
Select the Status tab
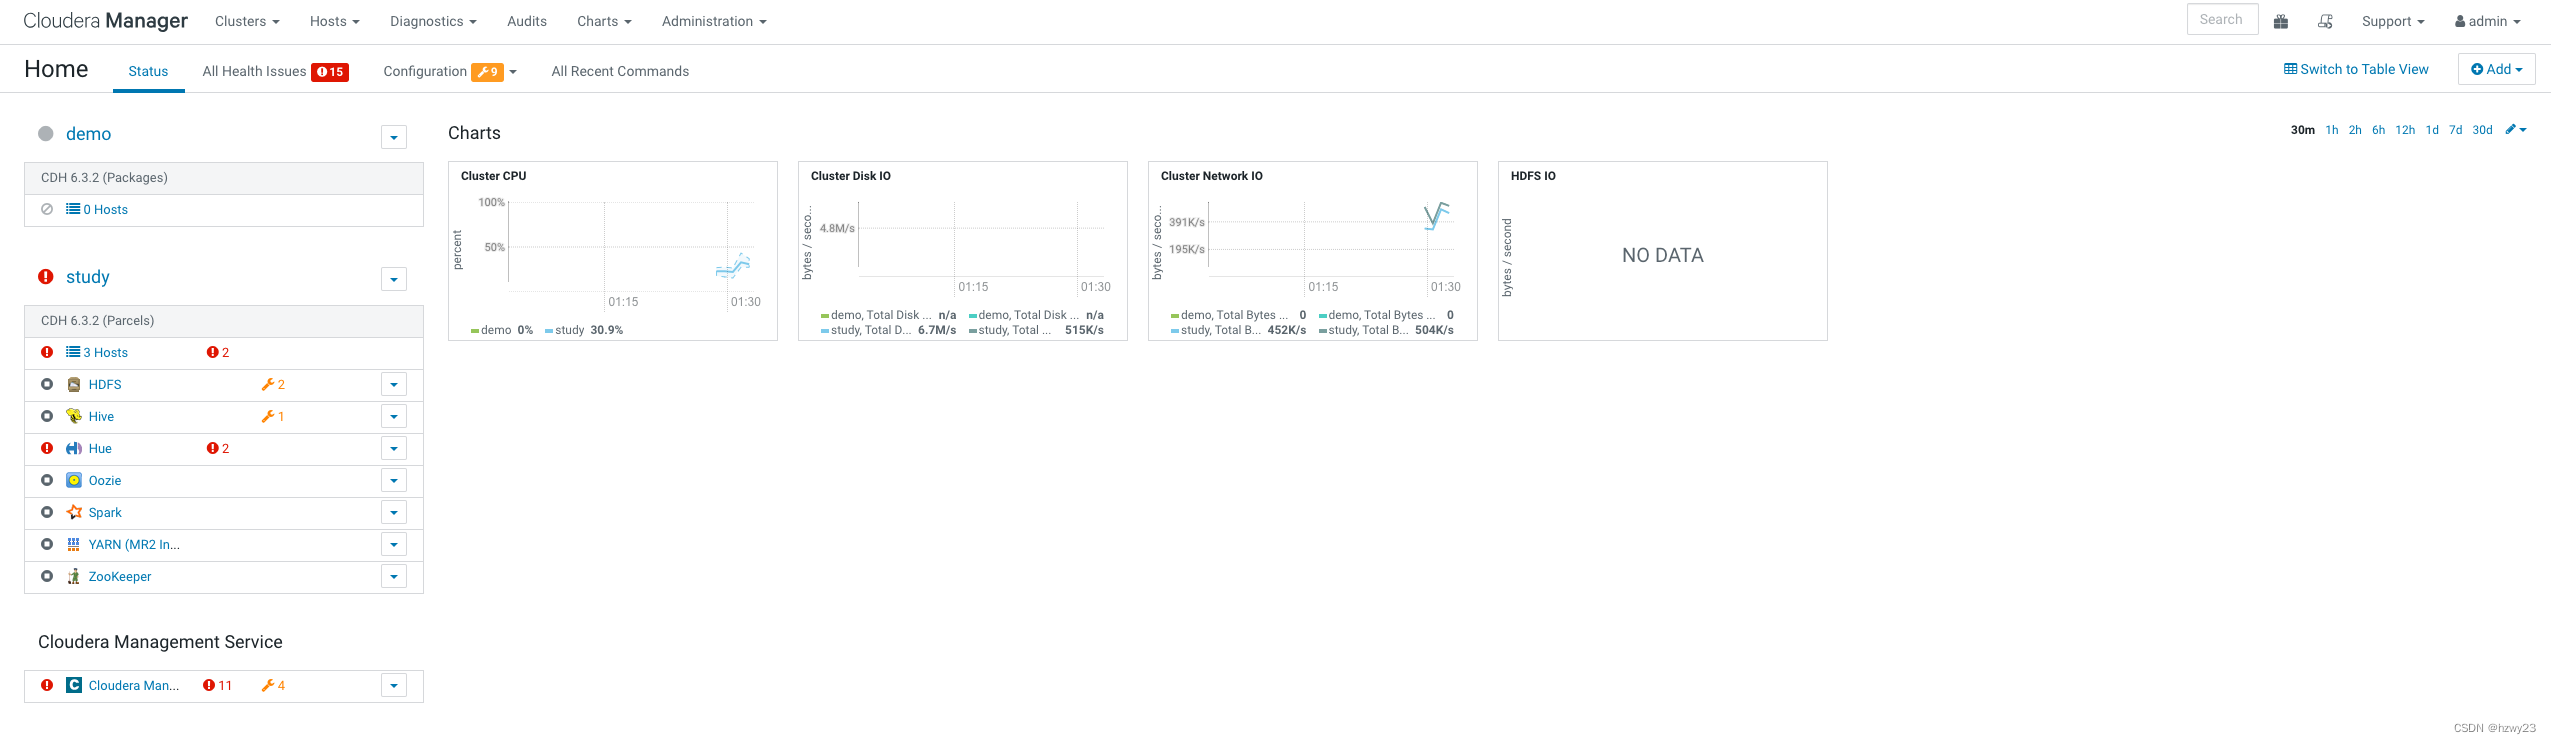pos(148,71)
